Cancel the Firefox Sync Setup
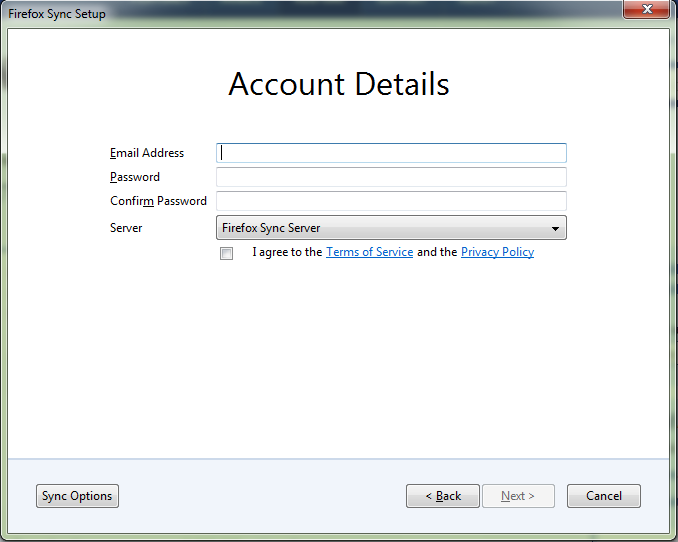This screenshot has height=542, width=678. coord(604,496)
